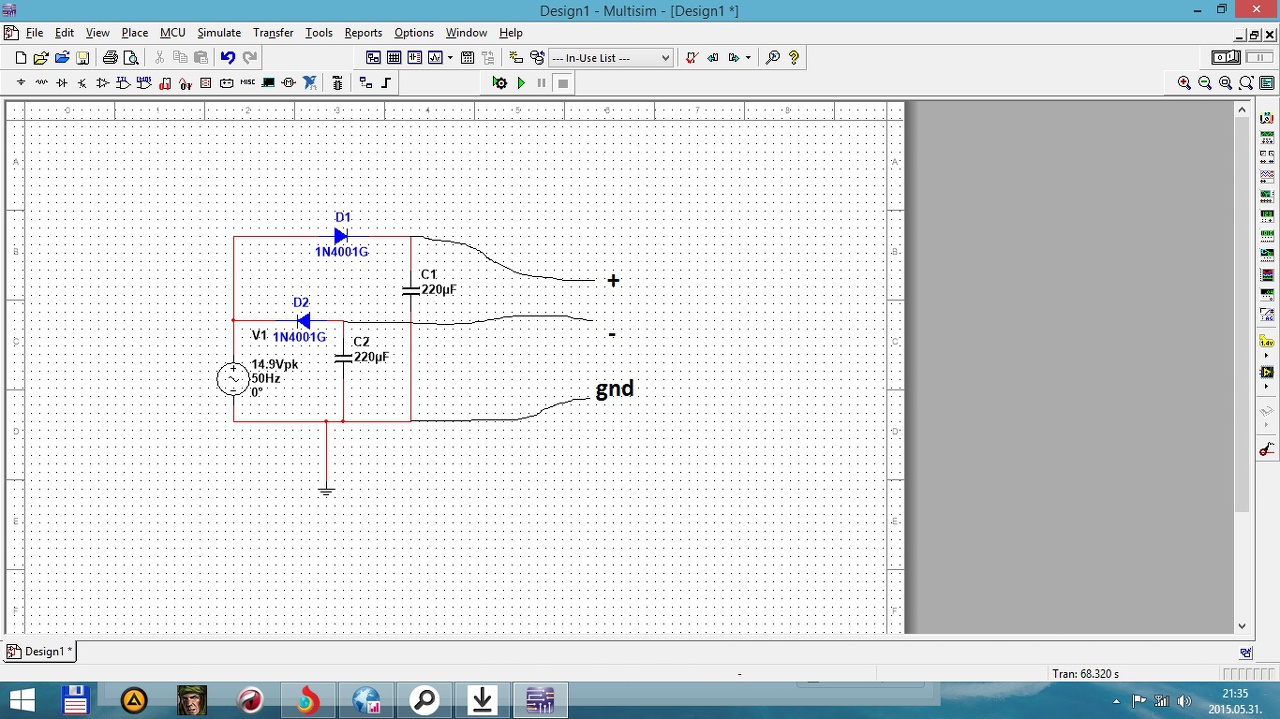
Task: Toggle the simulation pause switch button
Action: pyautogui.click(x=1259, y=58)
